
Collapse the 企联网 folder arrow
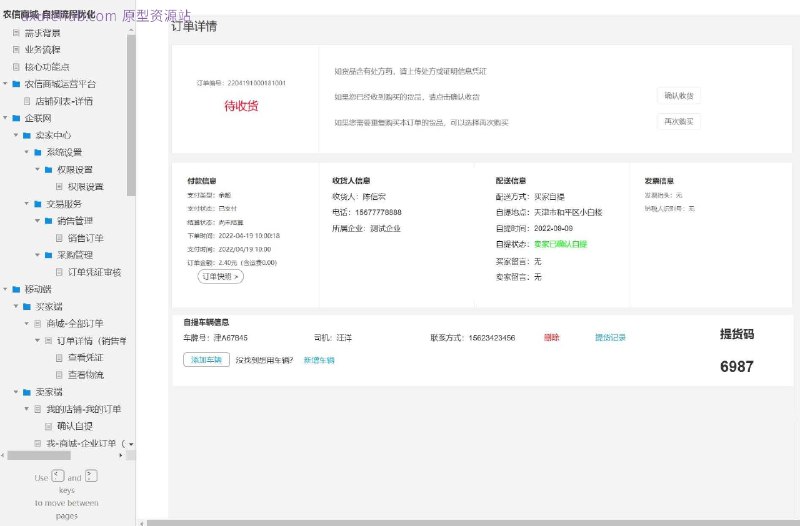tap(5, 118)
